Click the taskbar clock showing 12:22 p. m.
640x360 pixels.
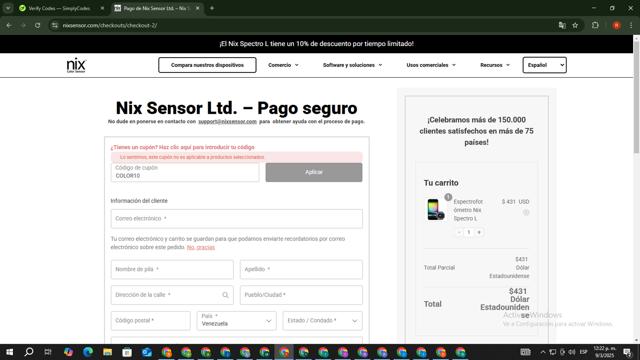pos(604,352)
